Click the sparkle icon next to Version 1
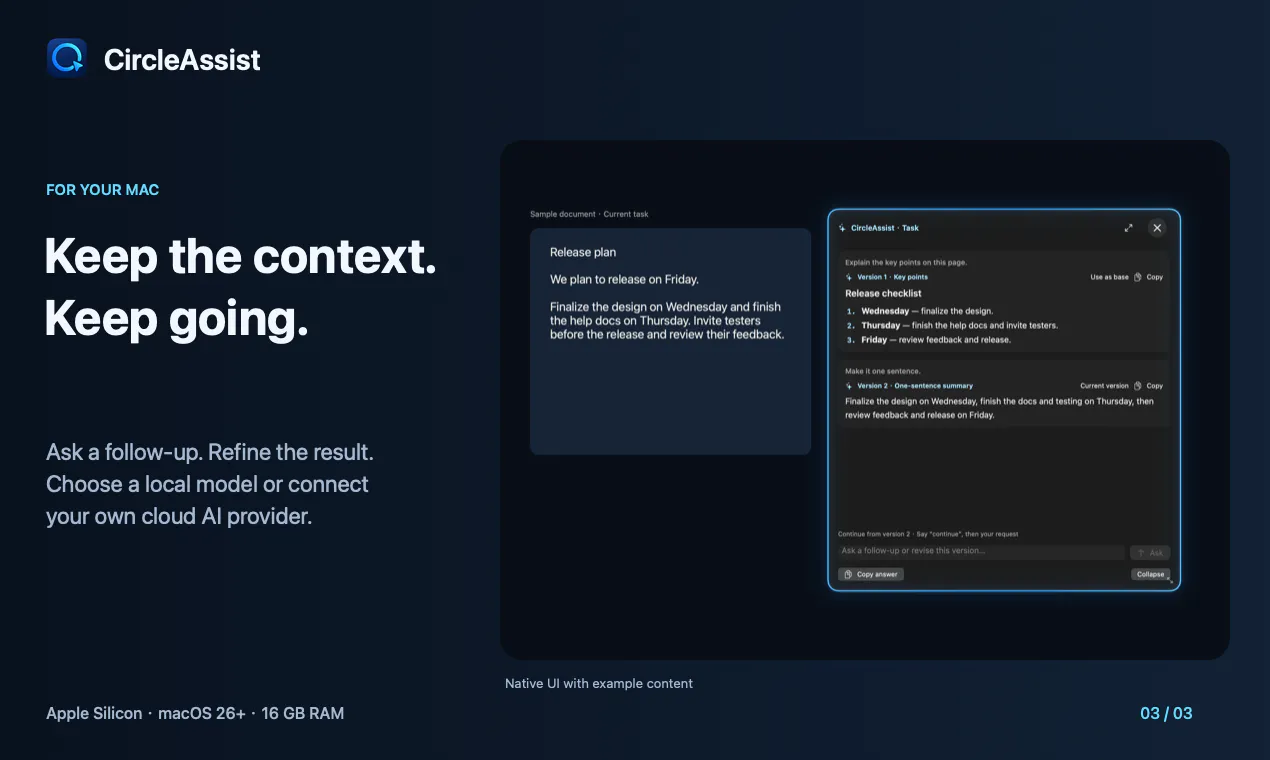 [849, 277]
